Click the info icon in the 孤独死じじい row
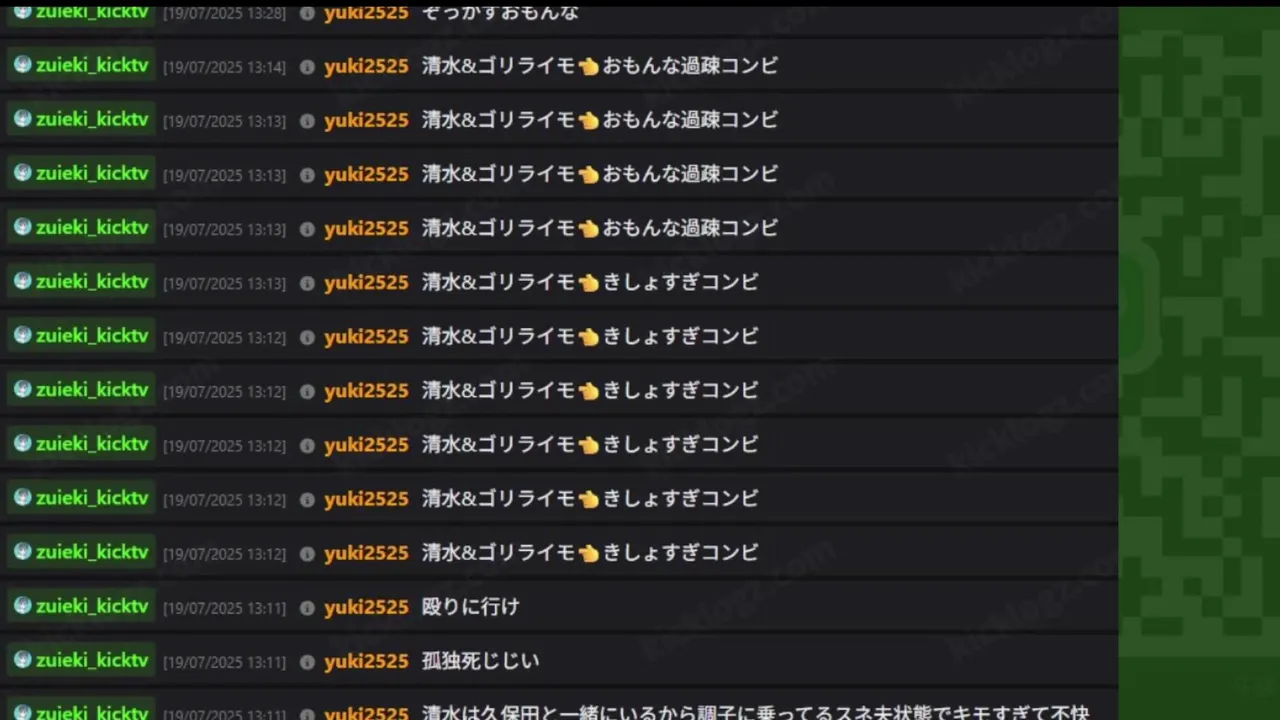The width and height of the screenshot is (1280, 720). tap(307, 662)
